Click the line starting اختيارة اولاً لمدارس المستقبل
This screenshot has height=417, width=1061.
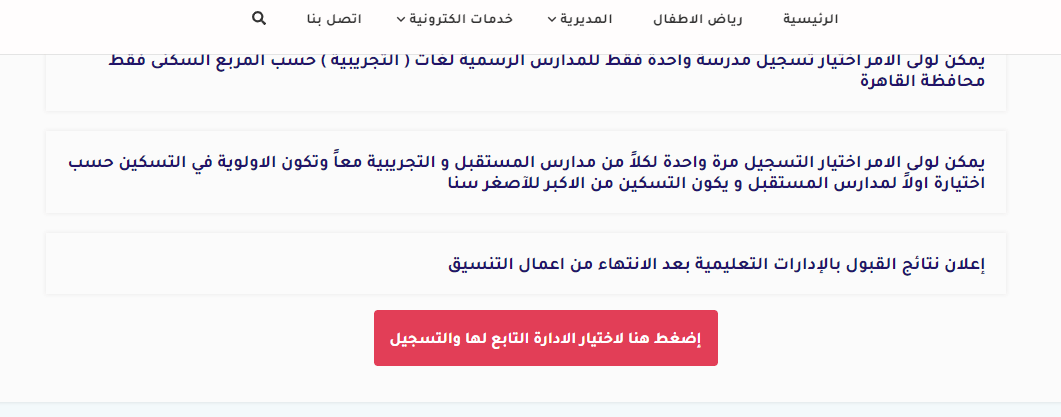point(717,183)
